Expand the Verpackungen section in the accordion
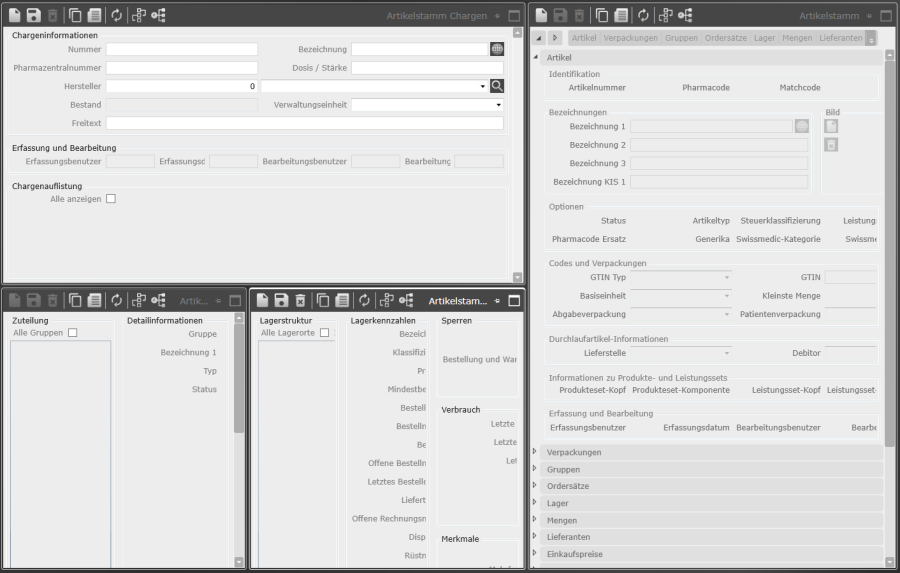900x573 pixels. pos(574,452)
